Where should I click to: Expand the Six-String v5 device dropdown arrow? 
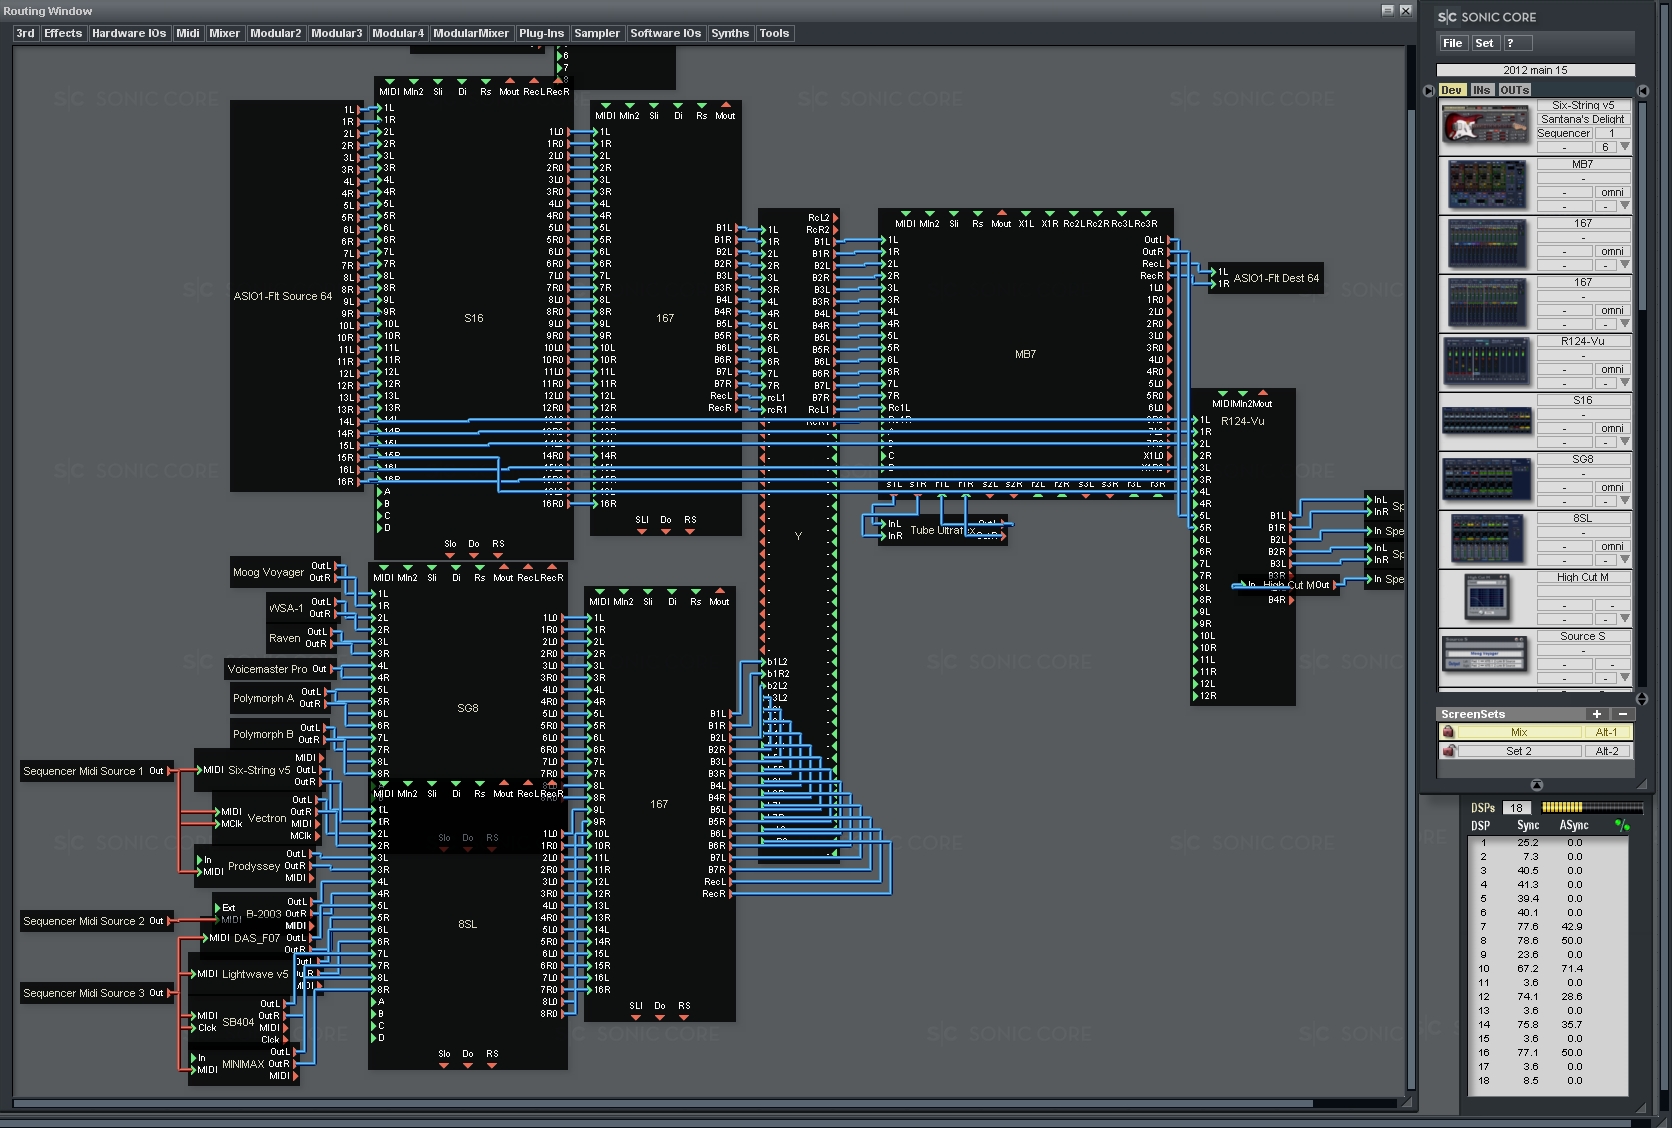tap(1625, 147)
